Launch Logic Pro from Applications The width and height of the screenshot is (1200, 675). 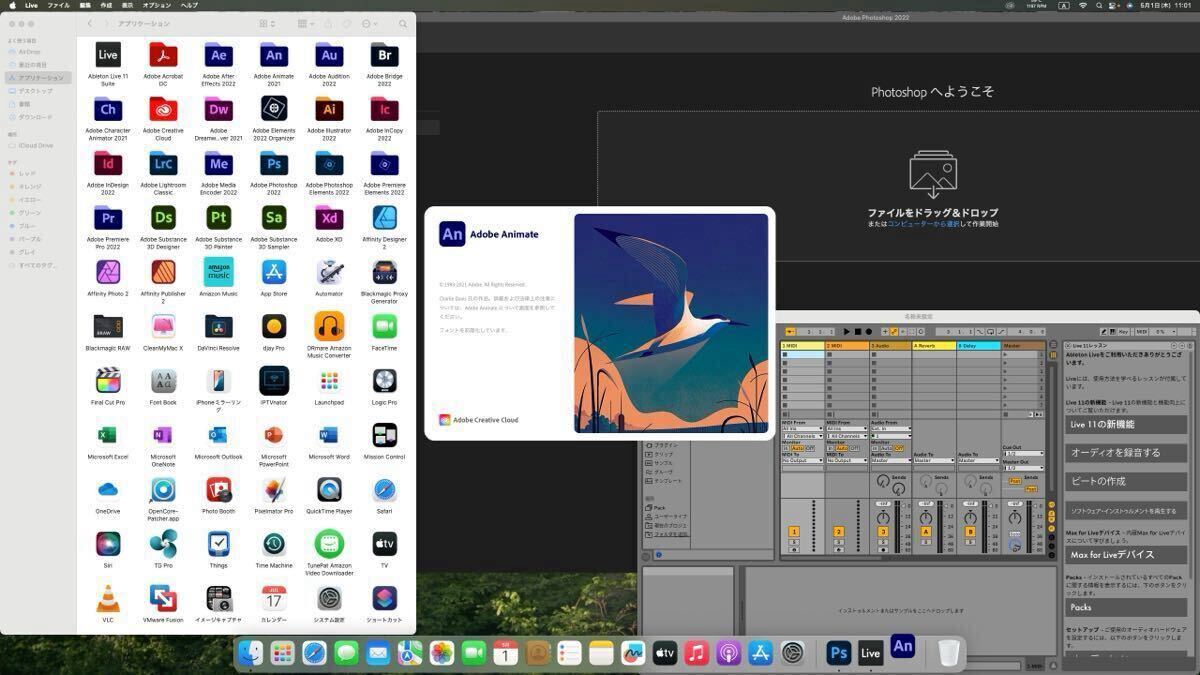(385, 380)
